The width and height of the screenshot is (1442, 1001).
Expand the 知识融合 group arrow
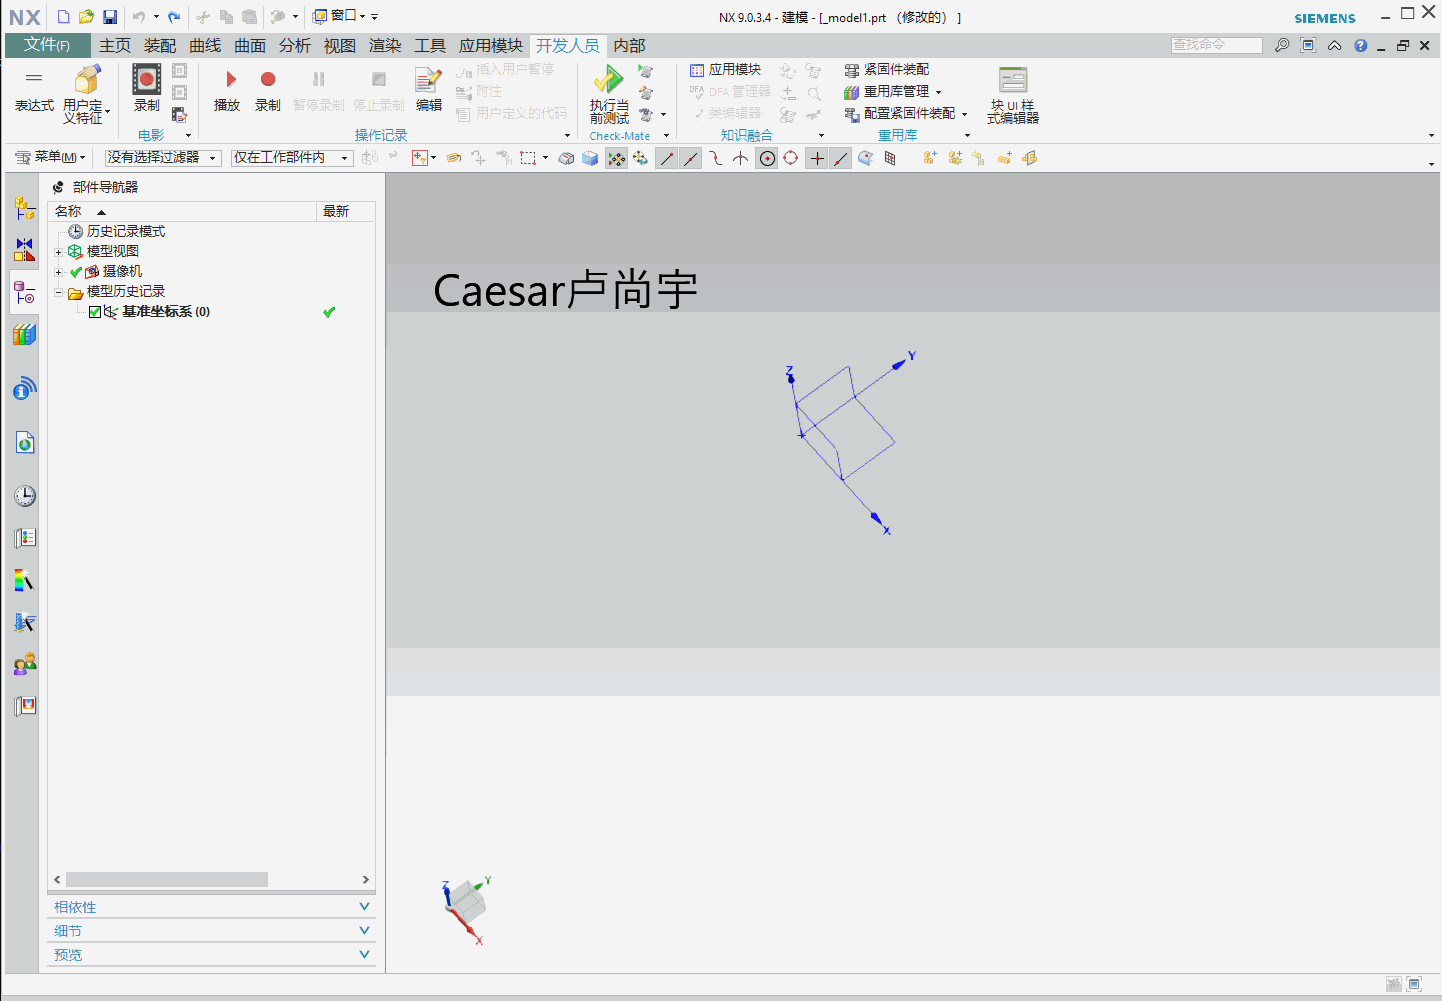click(x=822, y=136)
